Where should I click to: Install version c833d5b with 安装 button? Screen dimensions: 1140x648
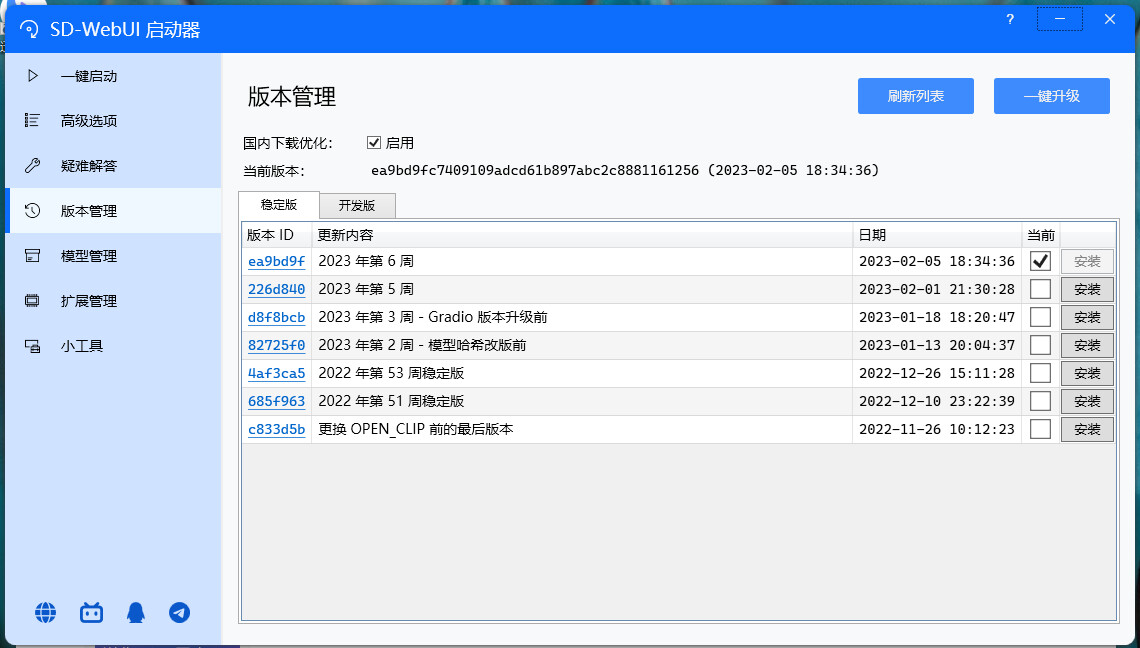point(1087,429)
